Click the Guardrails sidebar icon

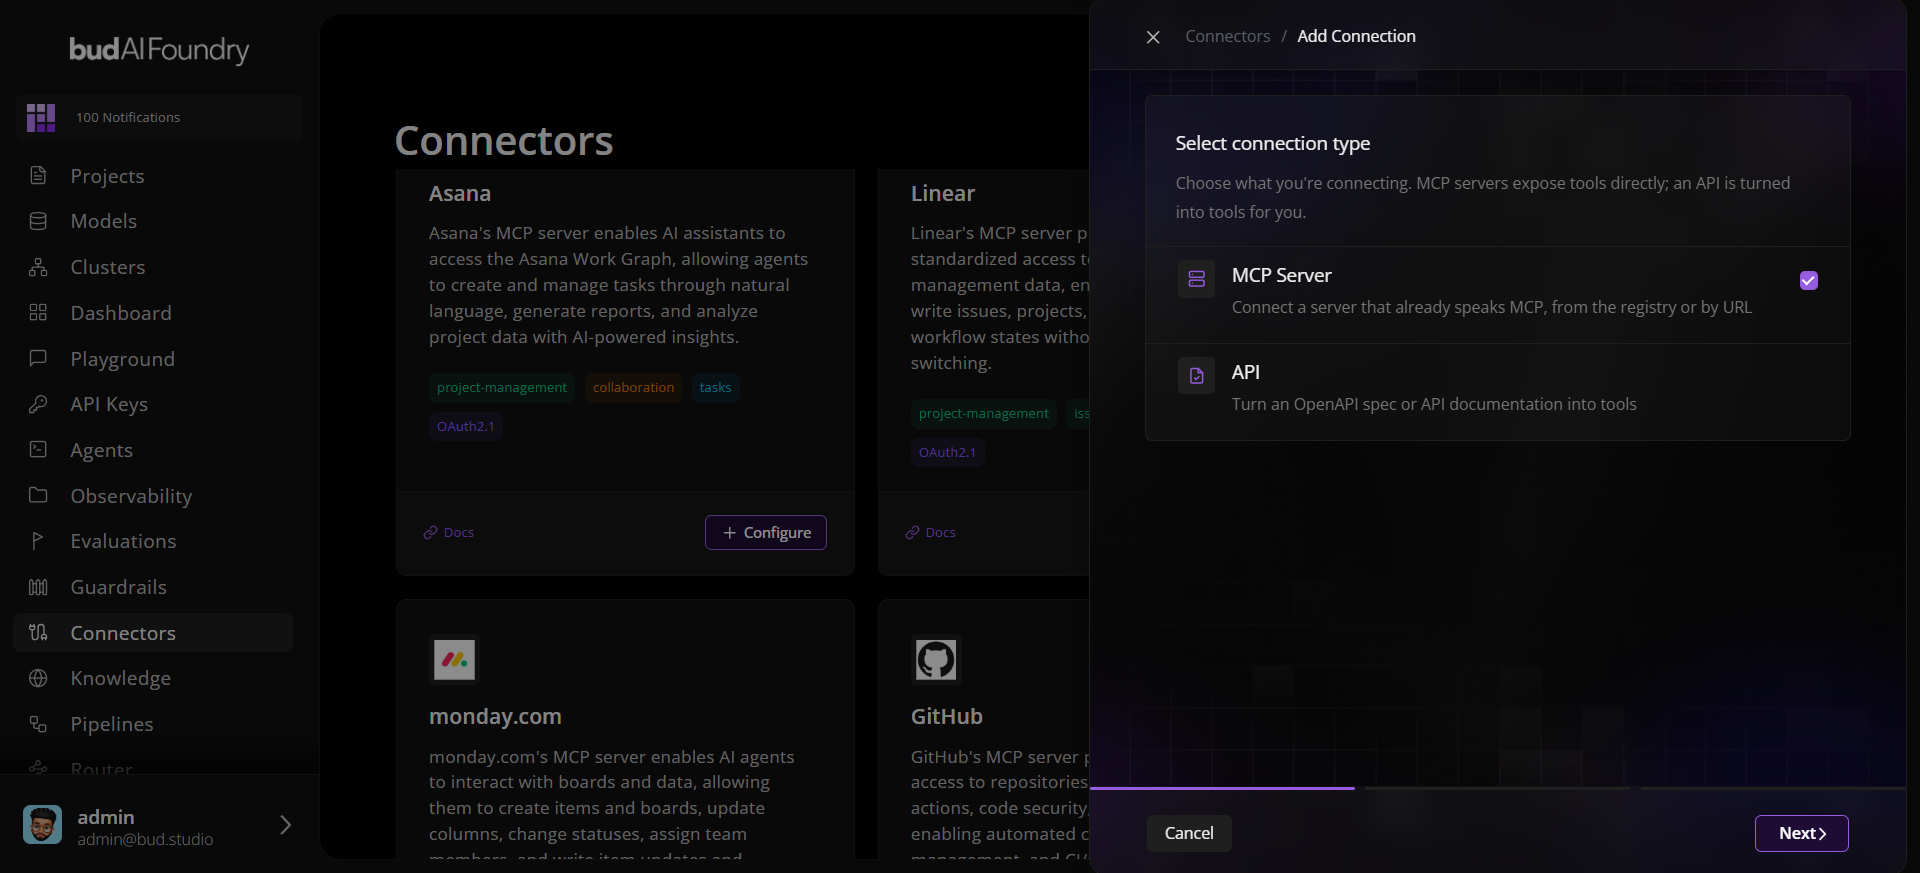click(x=38, y=587)
